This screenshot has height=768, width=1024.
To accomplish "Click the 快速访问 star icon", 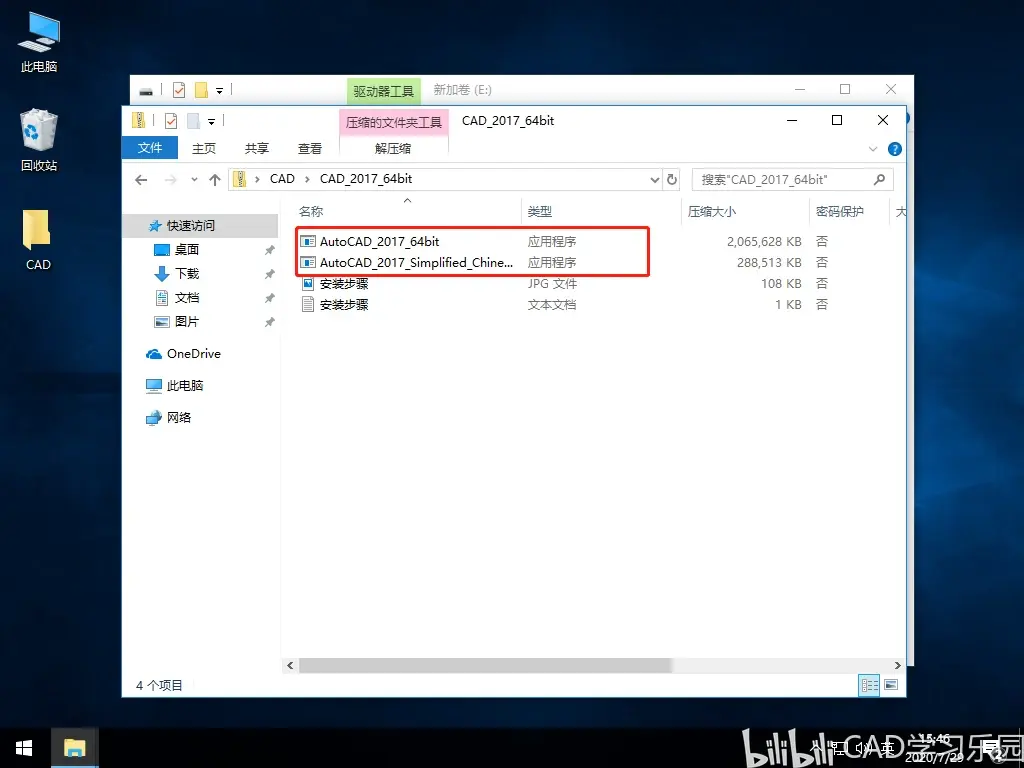I will (155, 226).
